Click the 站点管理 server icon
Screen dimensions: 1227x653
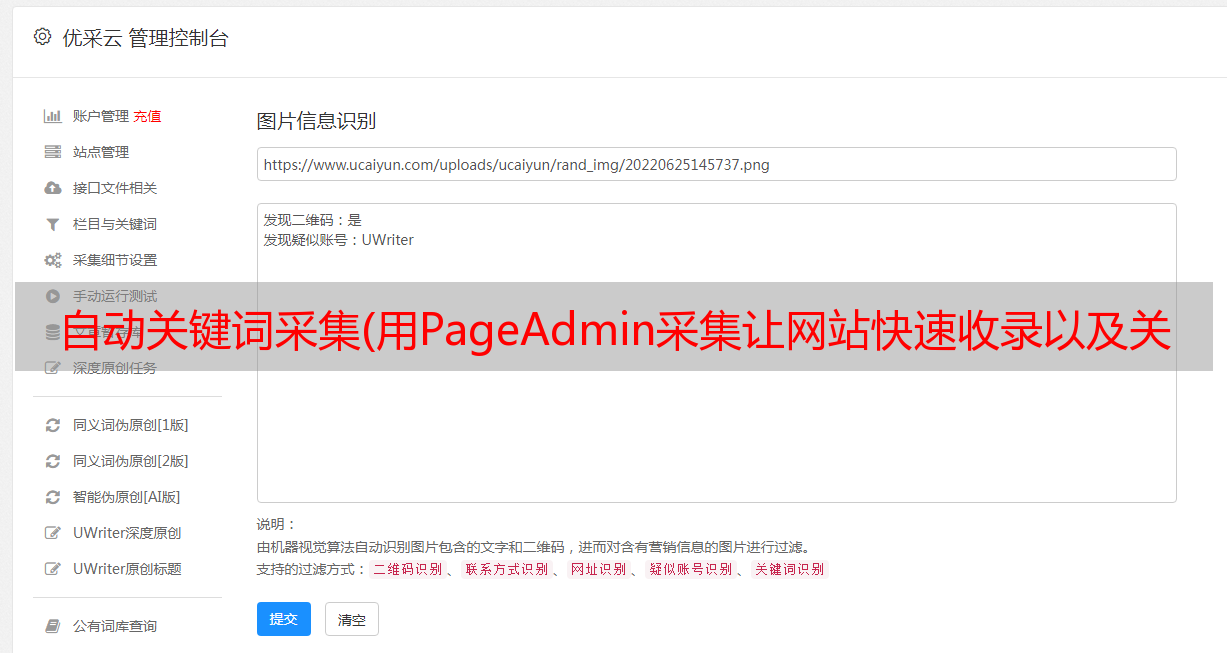[53, 152]
